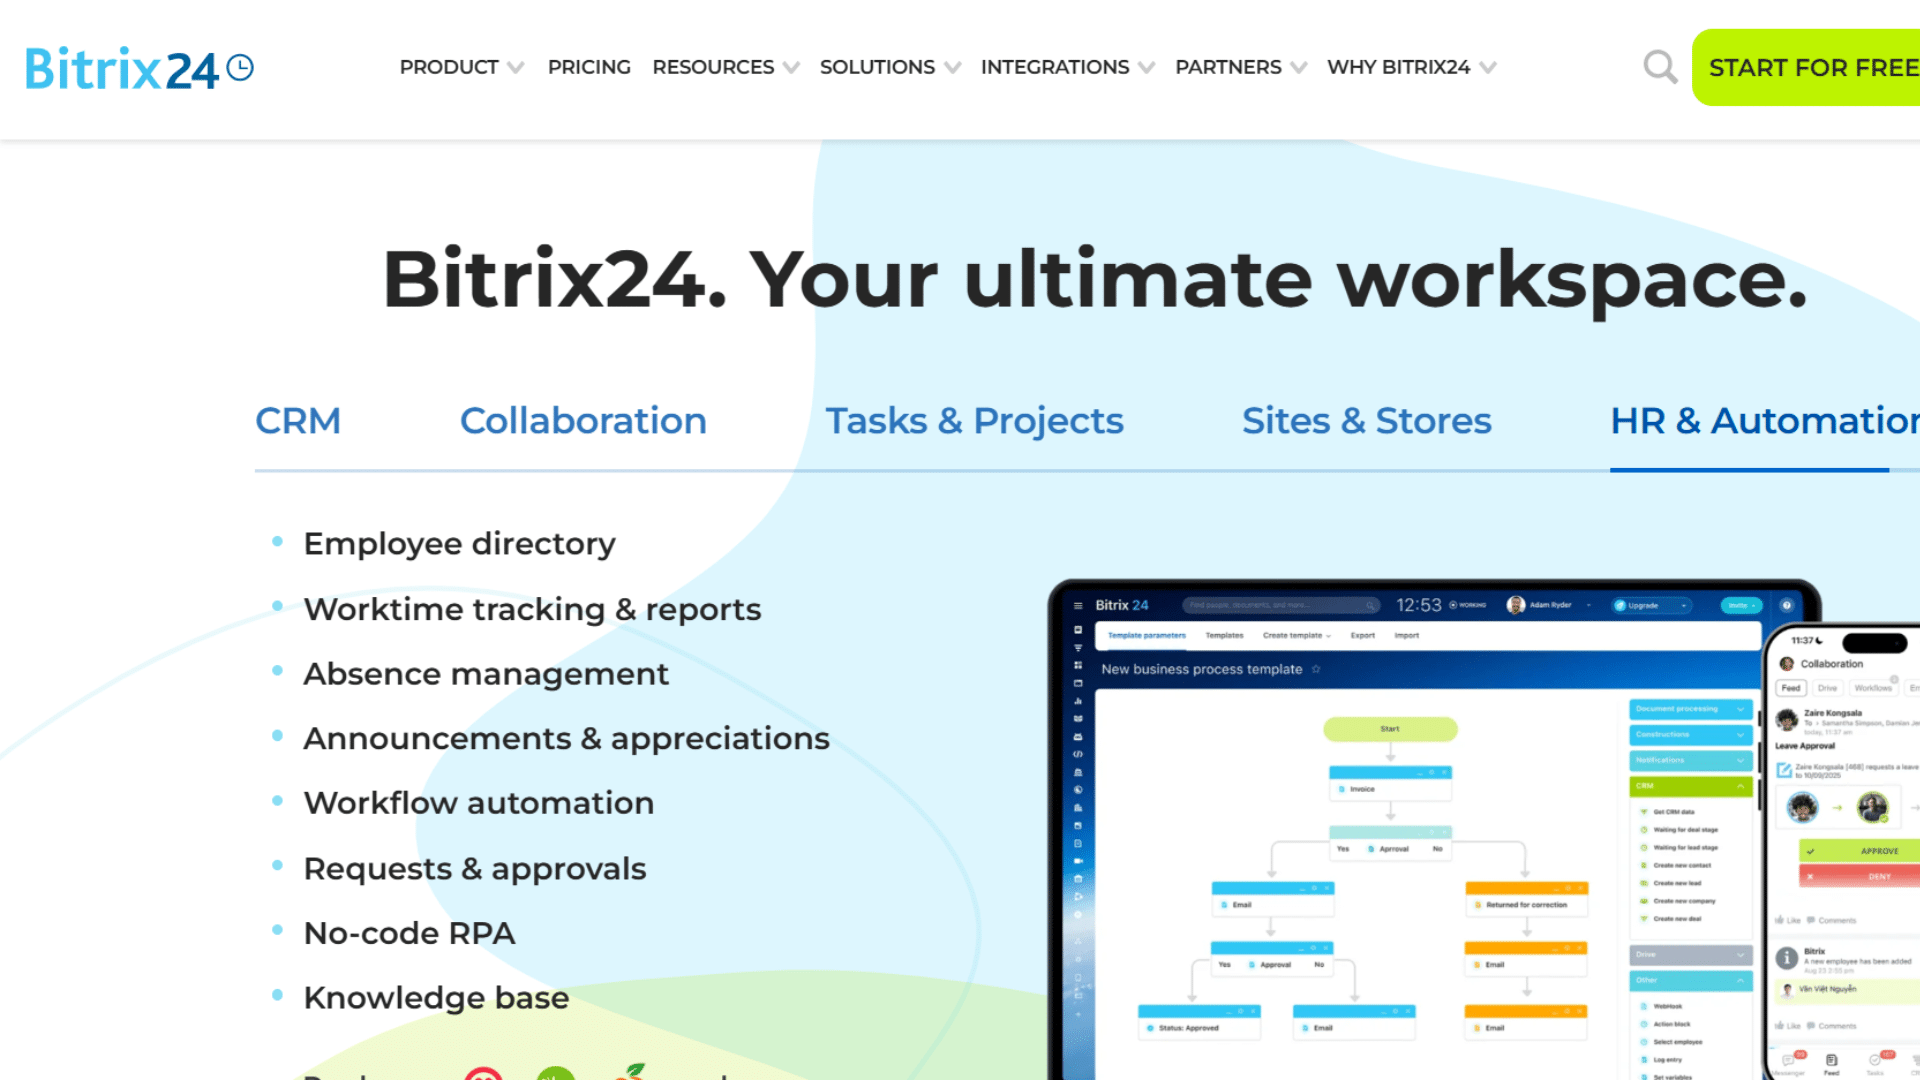Click the main headline 'Your ultimate workspace'

coord(1278,280)
